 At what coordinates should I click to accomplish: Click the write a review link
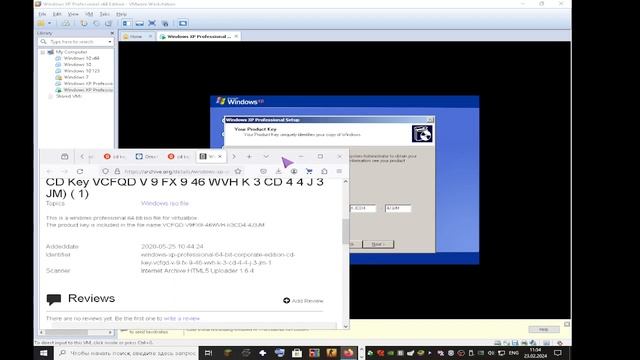[x=182, y=318]
